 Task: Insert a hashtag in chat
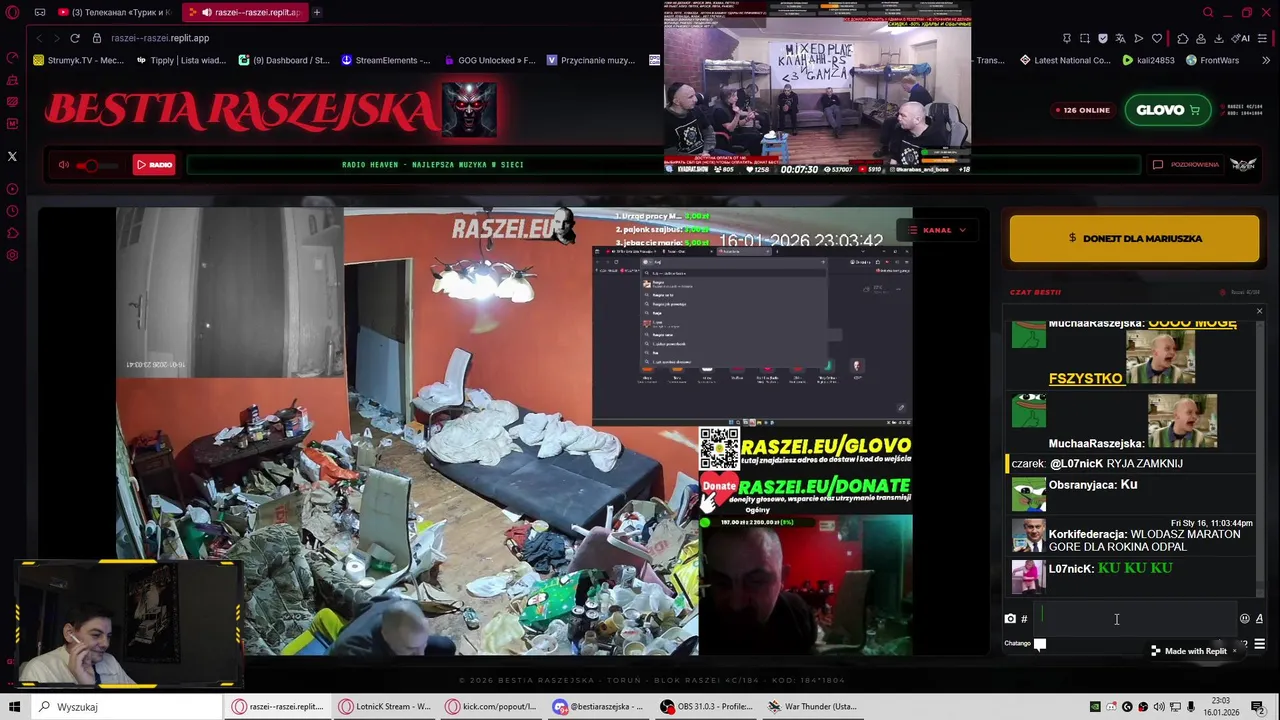tap(1024, 619)
